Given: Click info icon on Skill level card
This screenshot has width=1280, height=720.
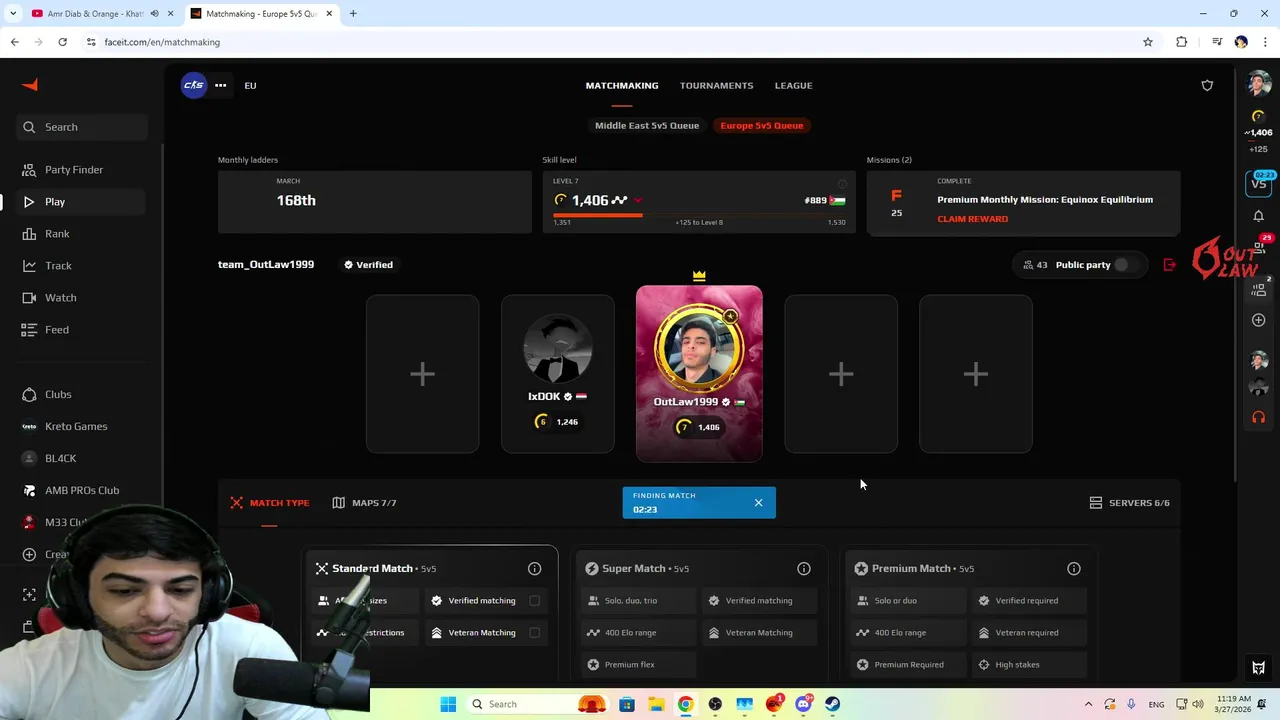Looking at the screenshot, I should tap(842, 184).
